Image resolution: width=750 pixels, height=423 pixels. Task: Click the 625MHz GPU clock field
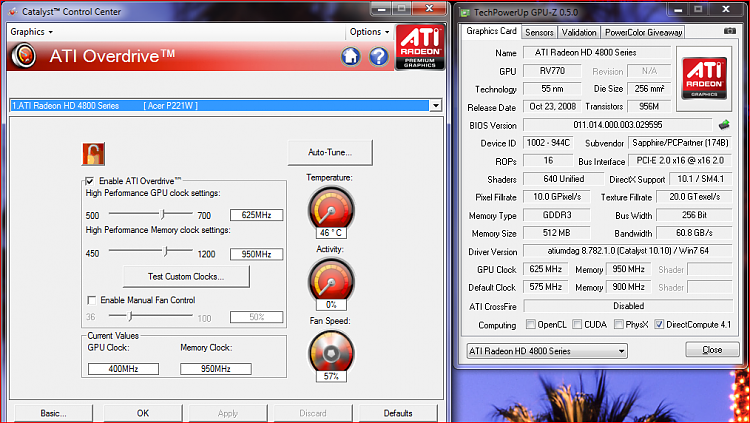(256, 215)
